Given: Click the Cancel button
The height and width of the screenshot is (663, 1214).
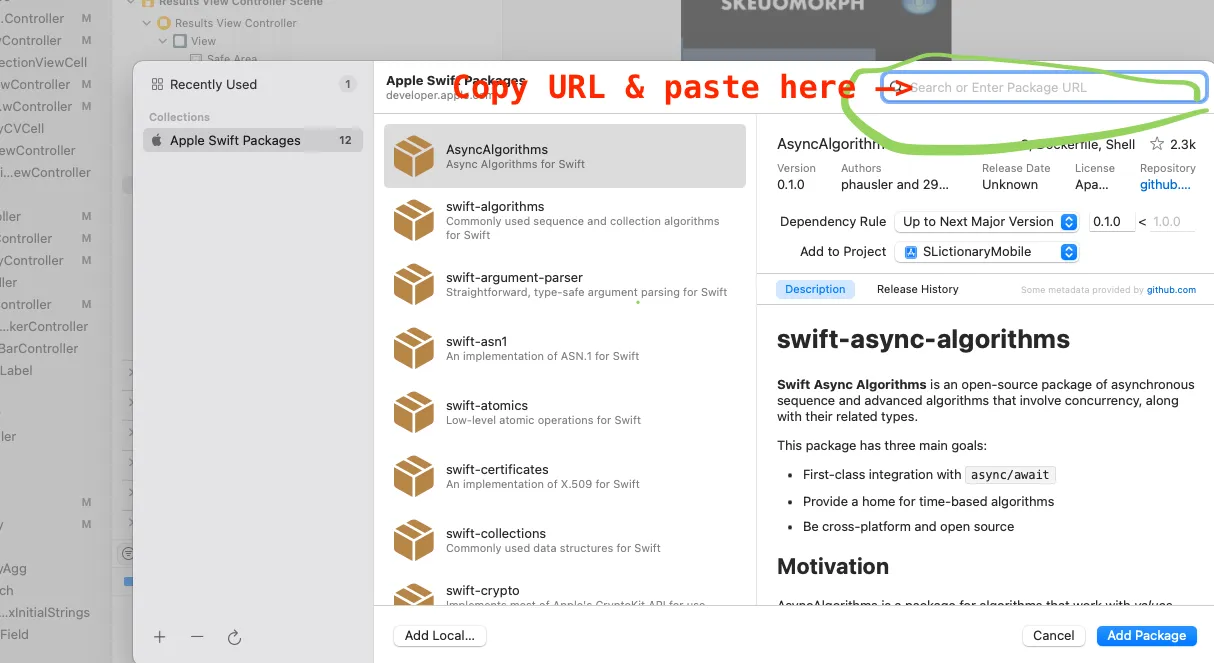Looking at the screenshot, I should click(1054, 635).
